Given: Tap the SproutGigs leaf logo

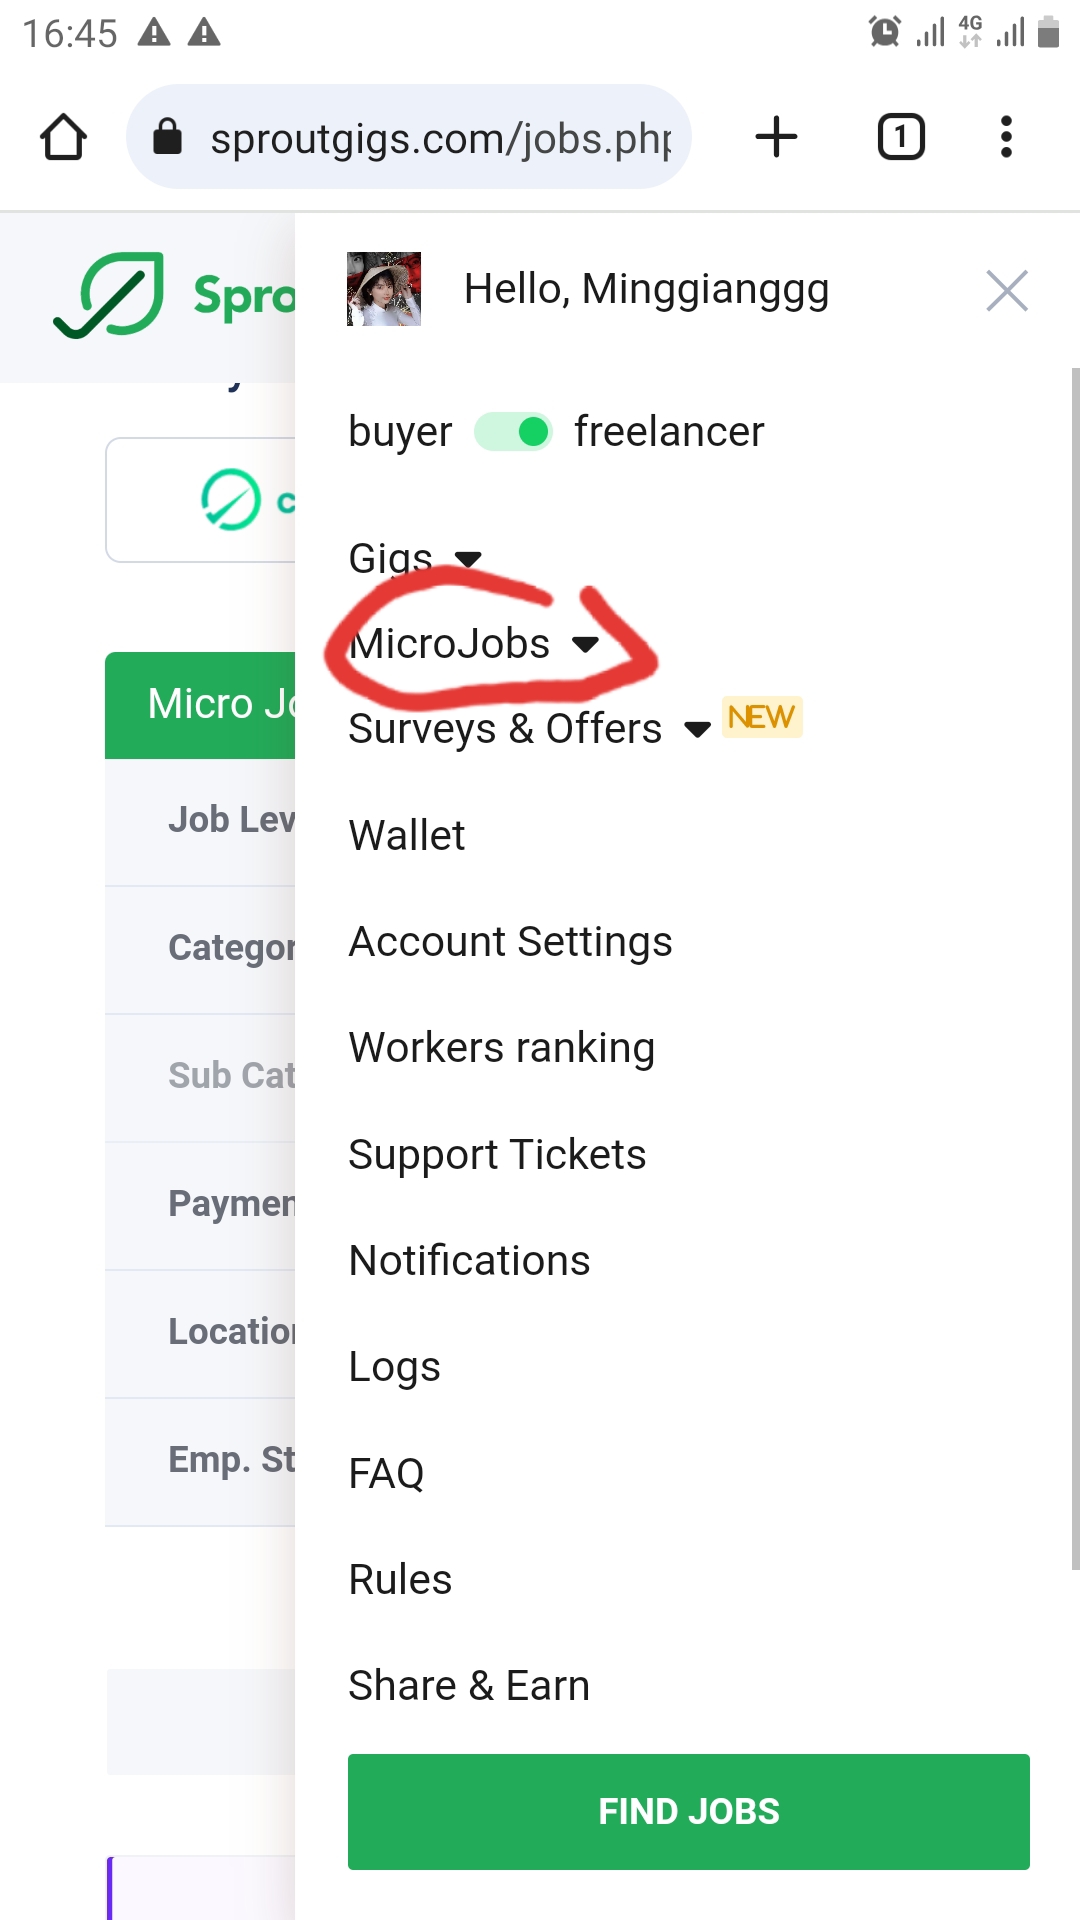Looking at the screenshot, I should click(110, 295).
